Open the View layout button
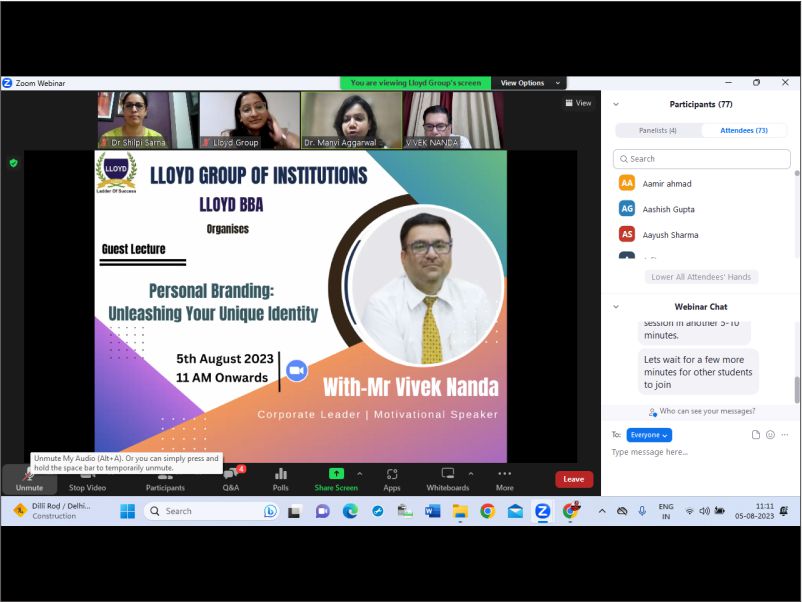The image size is (802, 602). (578, 103)
